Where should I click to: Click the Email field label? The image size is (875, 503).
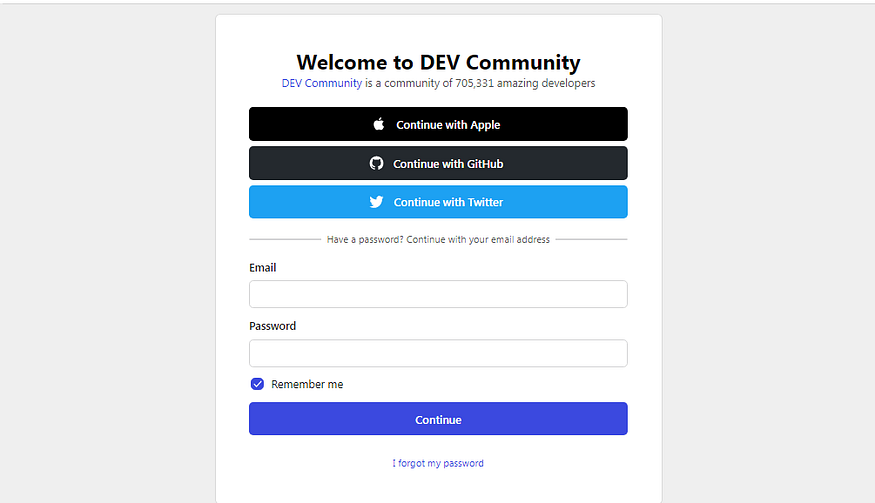[262, 267]
